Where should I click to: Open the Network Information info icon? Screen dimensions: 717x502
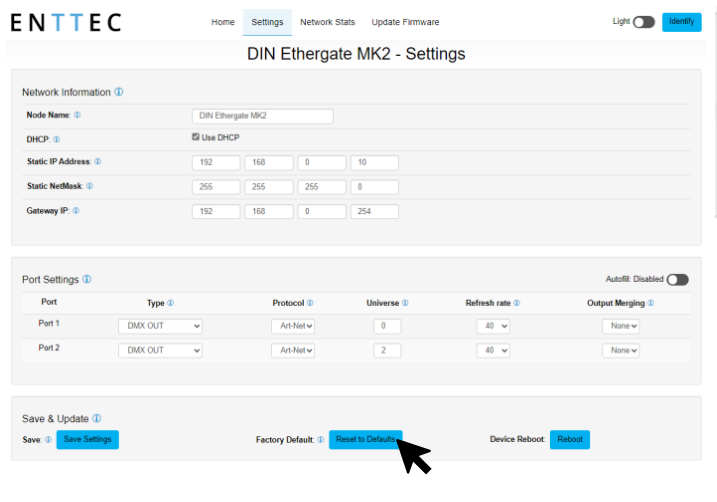(119, 92)
